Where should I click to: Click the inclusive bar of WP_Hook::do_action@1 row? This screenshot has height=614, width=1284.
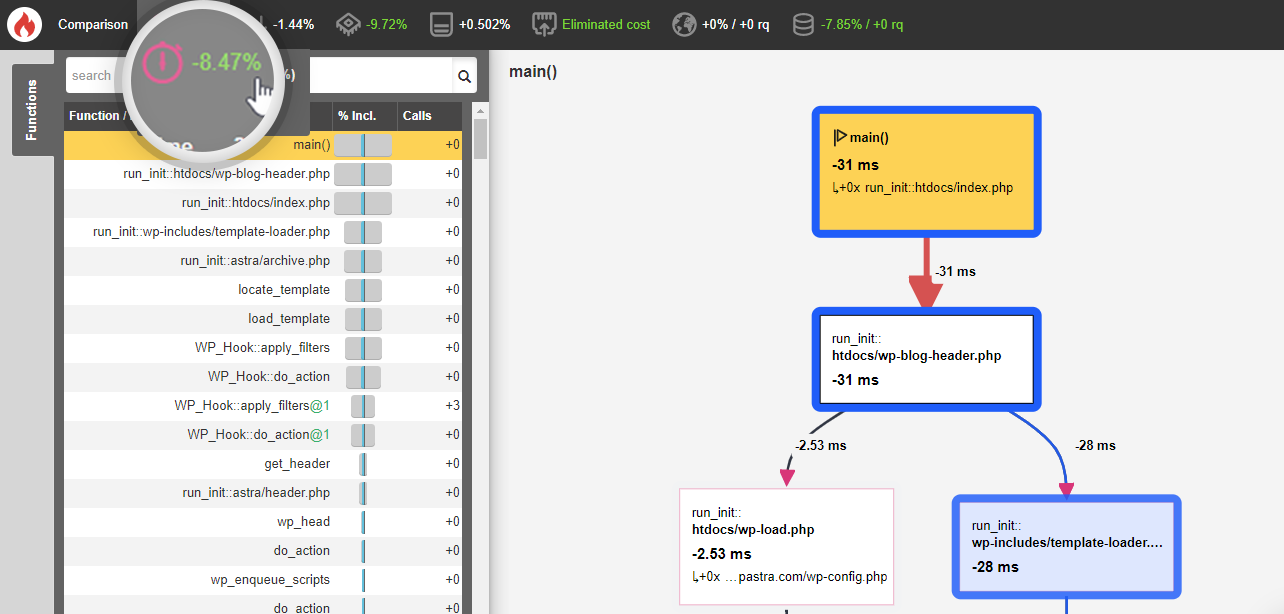click(x=363, y=435)
